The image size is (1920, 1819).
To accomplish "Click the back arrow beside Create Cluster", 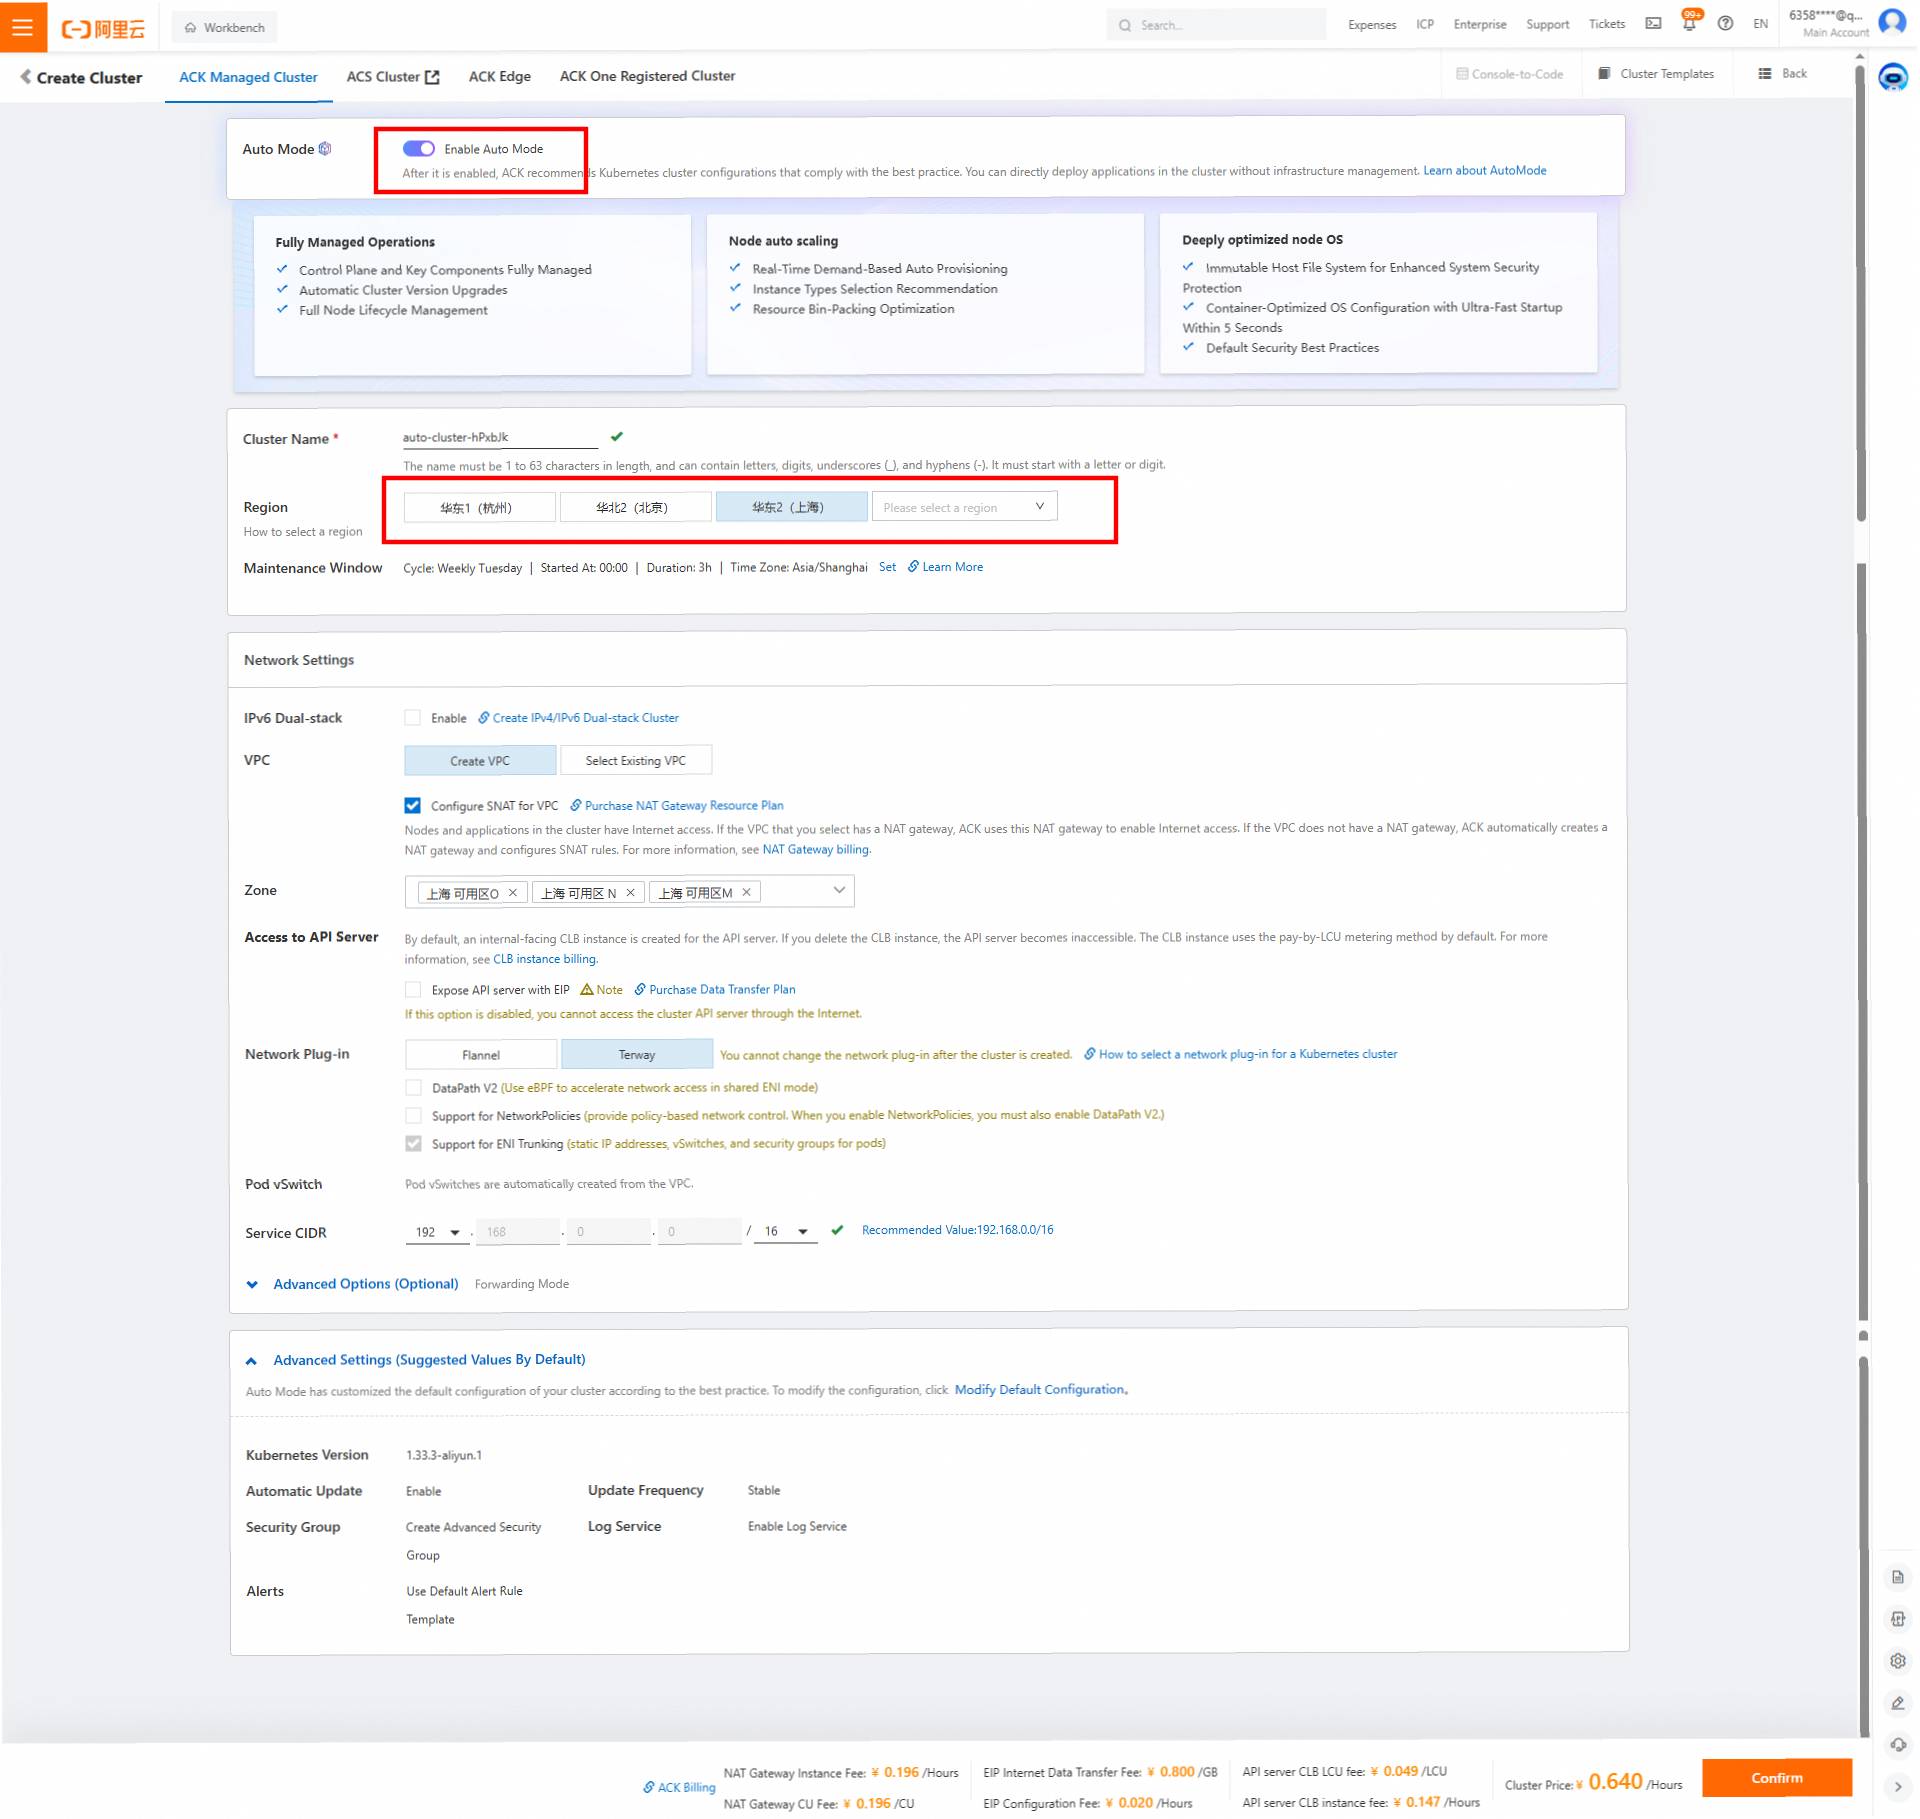I will pyautogui.click(x=25, y=77).
